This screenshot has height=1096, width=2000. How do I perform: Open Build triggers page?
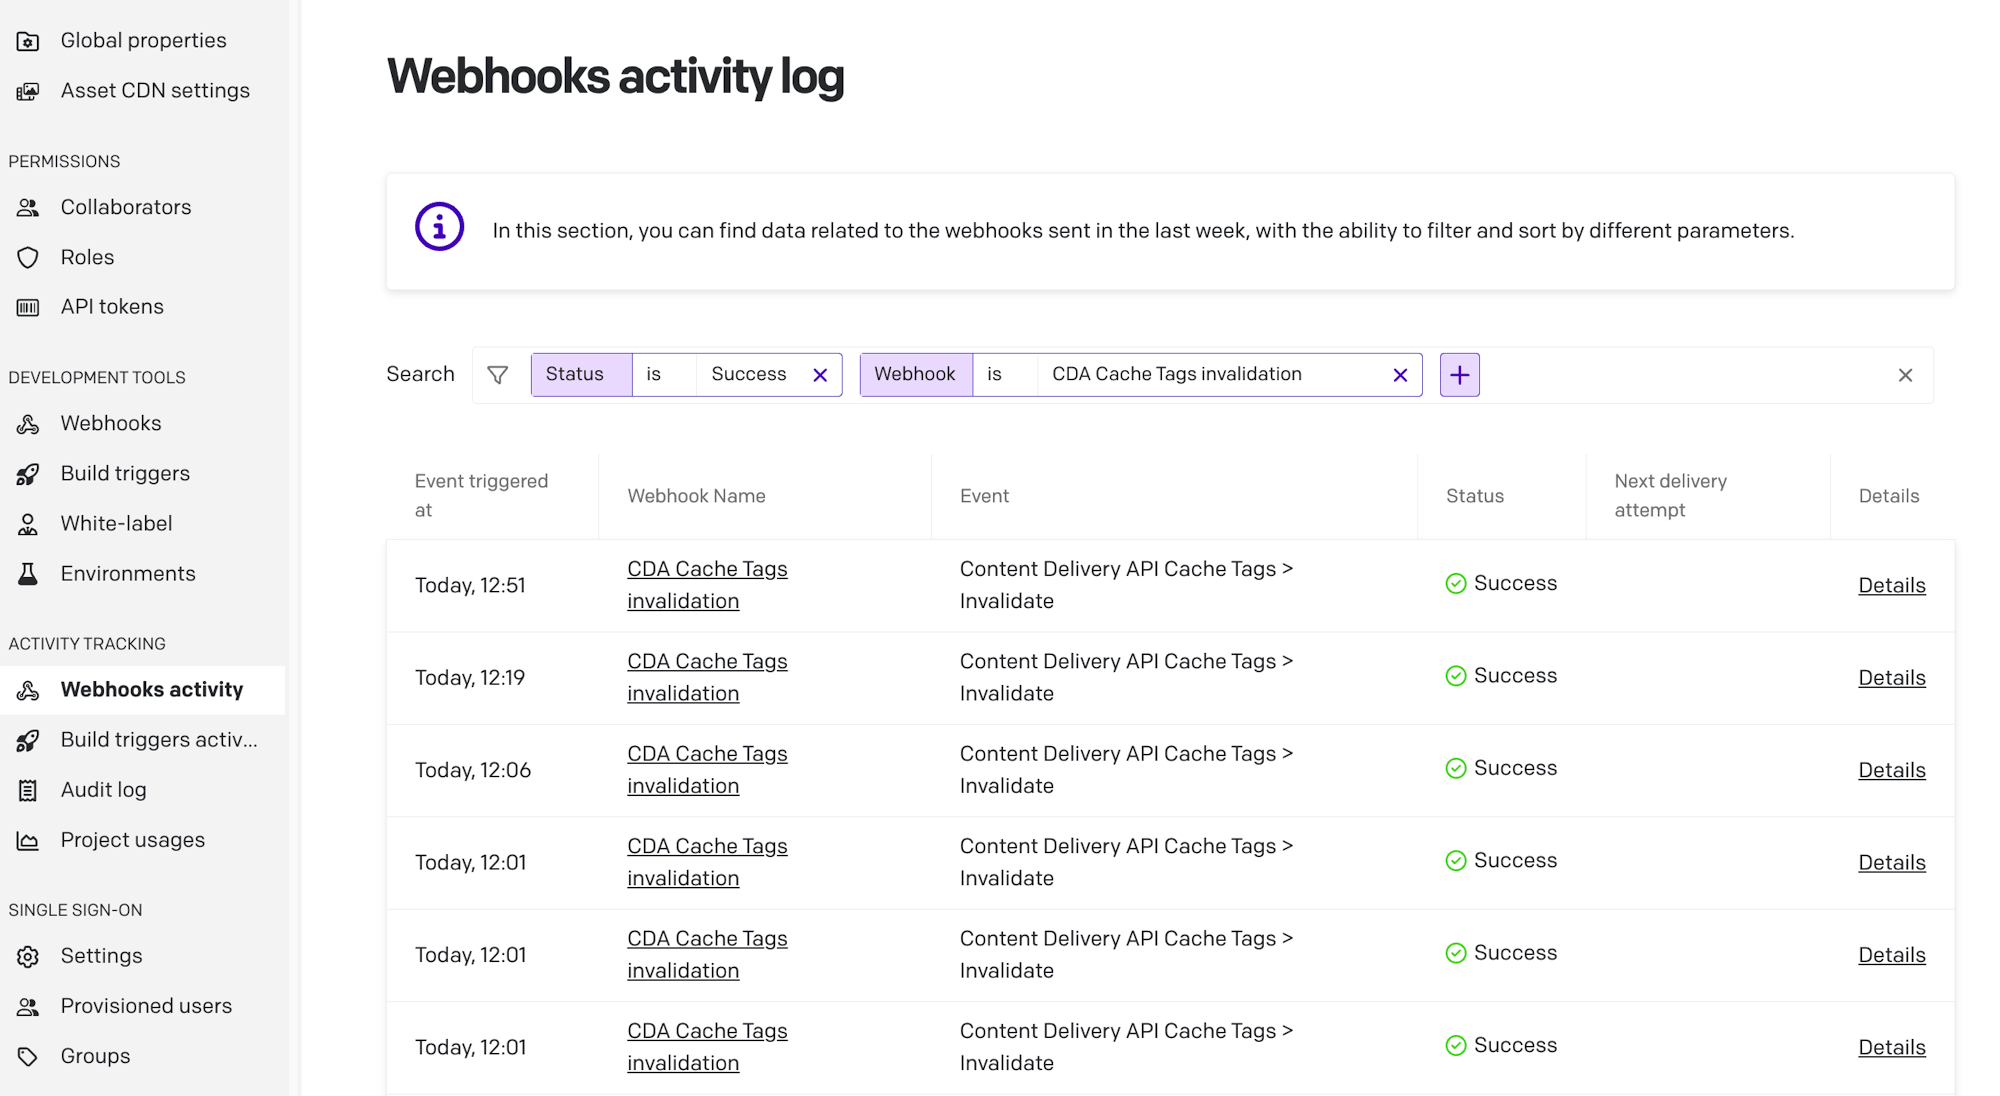(x=125, y=474)
